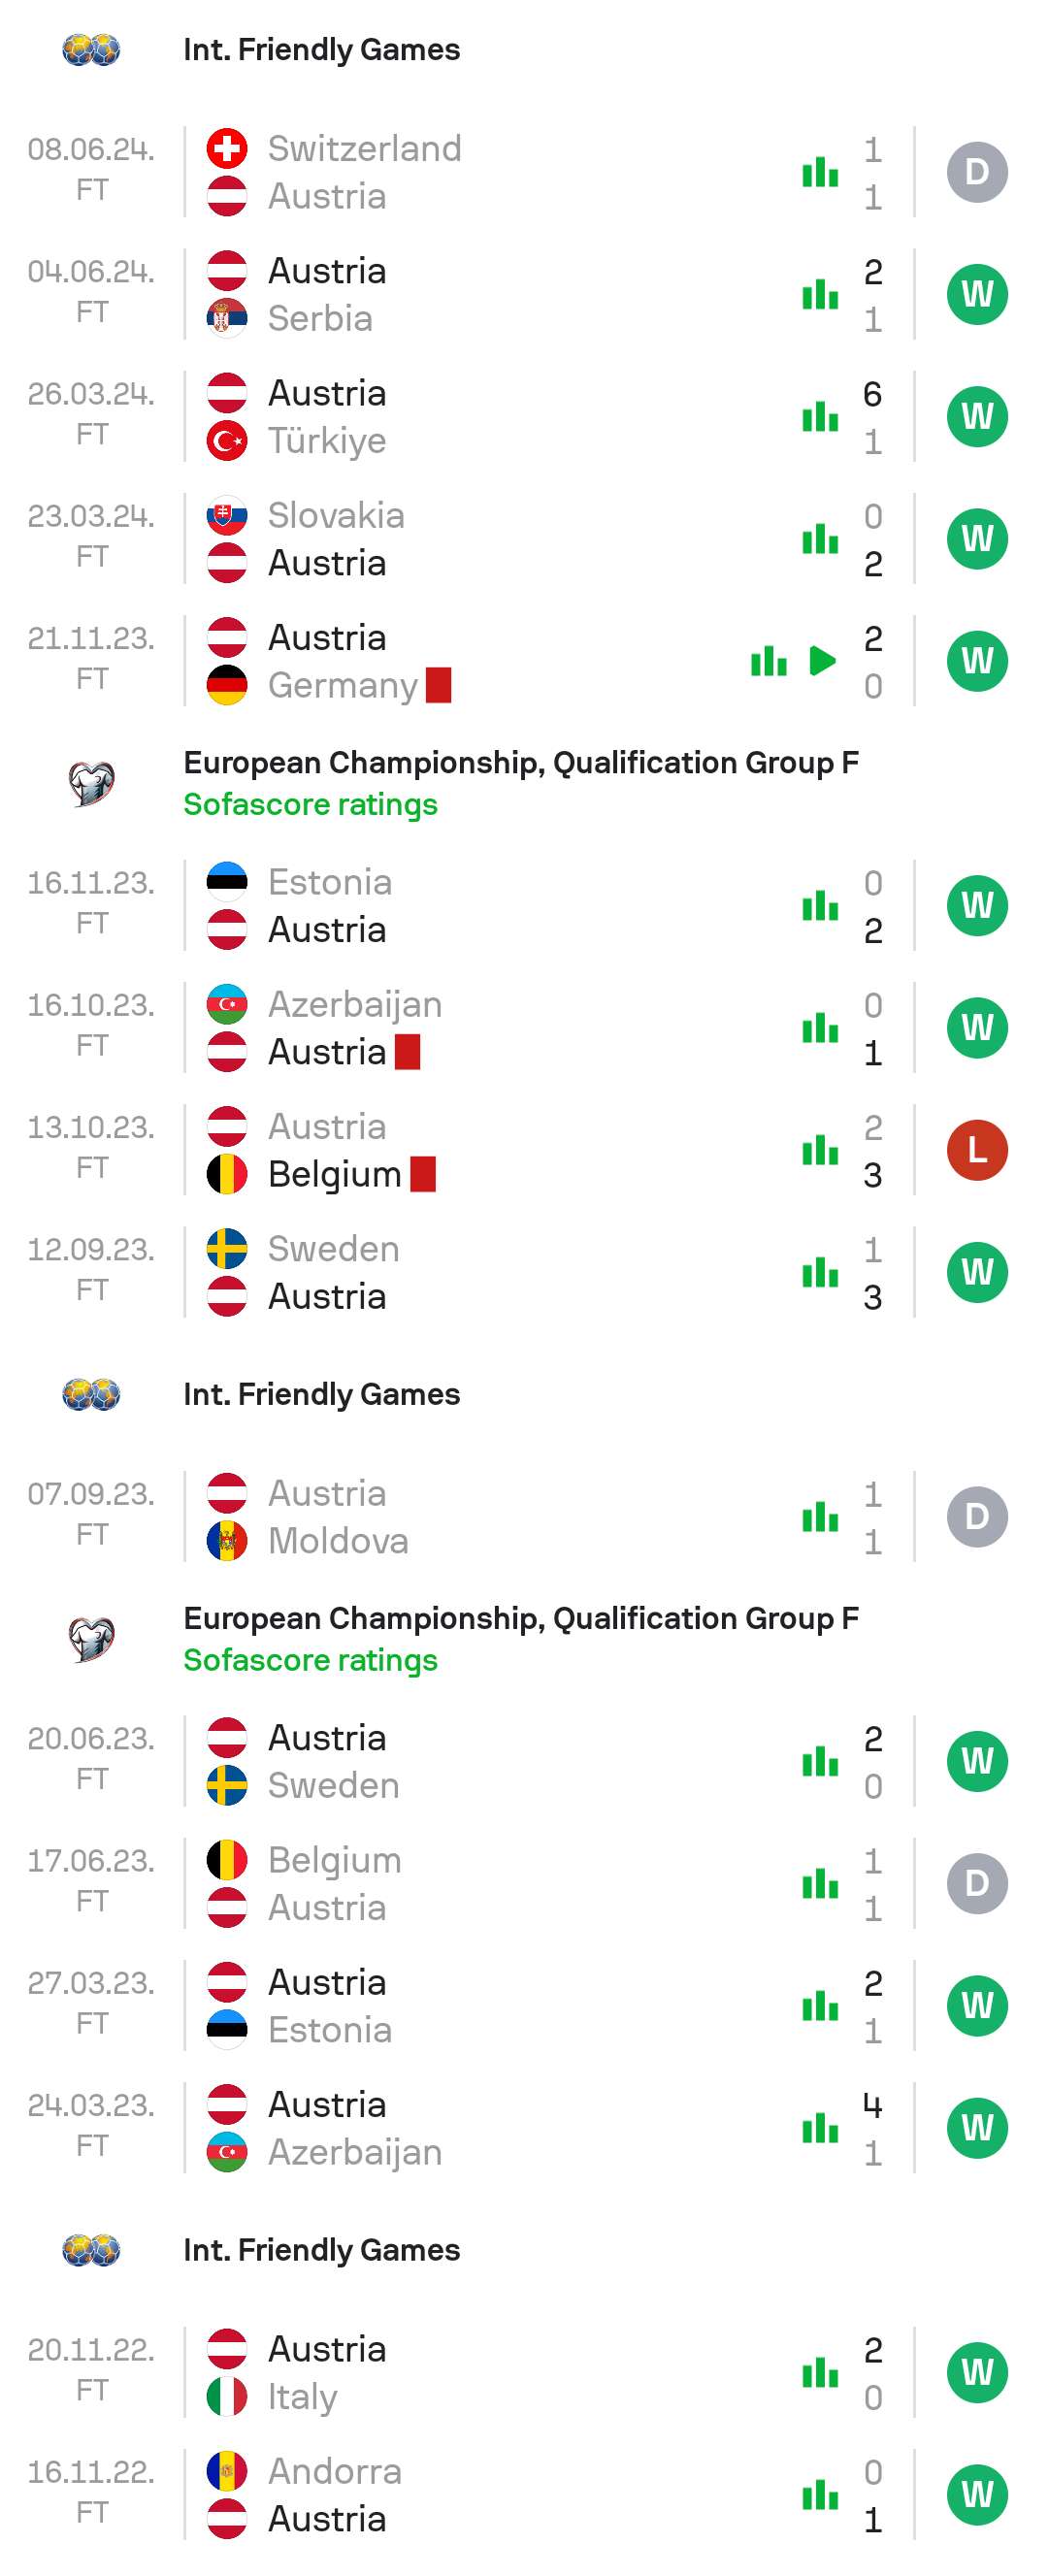Click stats icon for Austria vs Moldova
This screenshot has width=1048, height=2576.
pos(819,1517)
